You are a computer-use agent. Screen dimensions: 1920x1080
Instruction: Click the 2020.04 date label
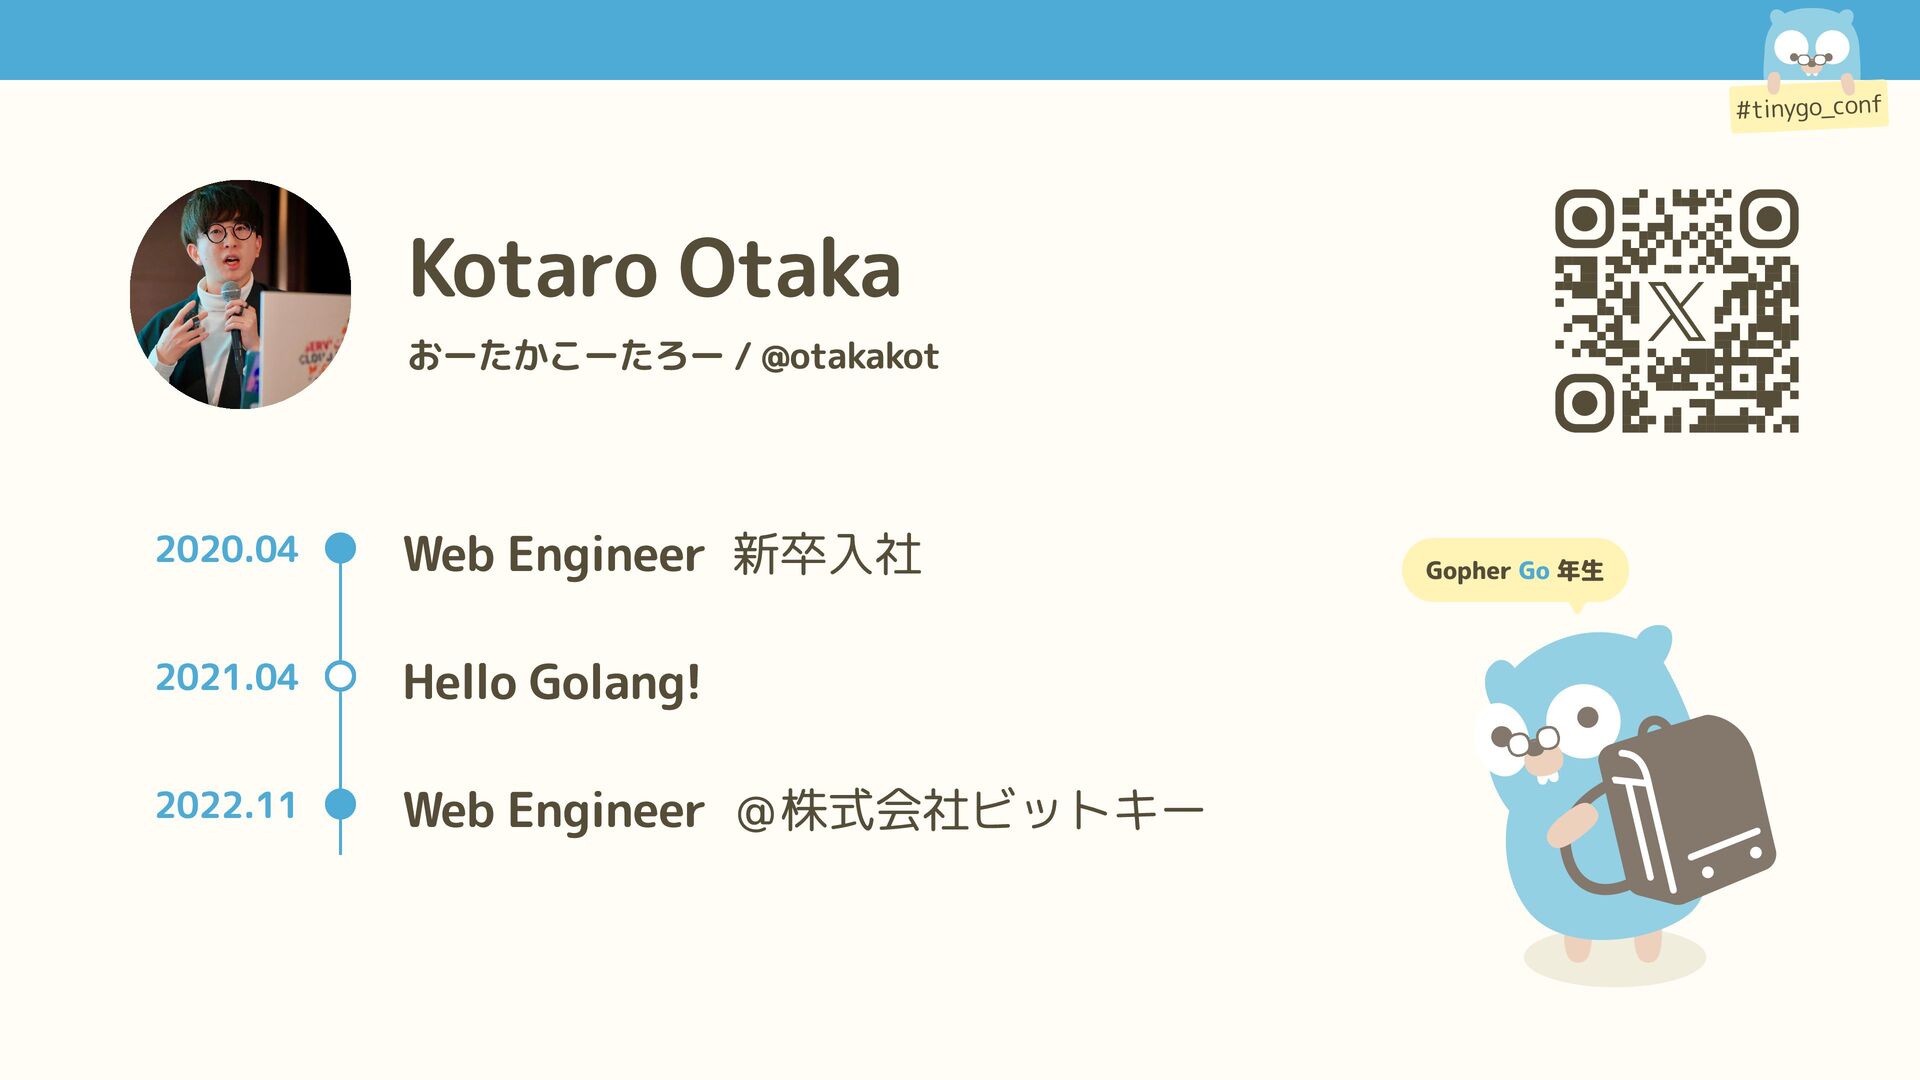(226, 549)
